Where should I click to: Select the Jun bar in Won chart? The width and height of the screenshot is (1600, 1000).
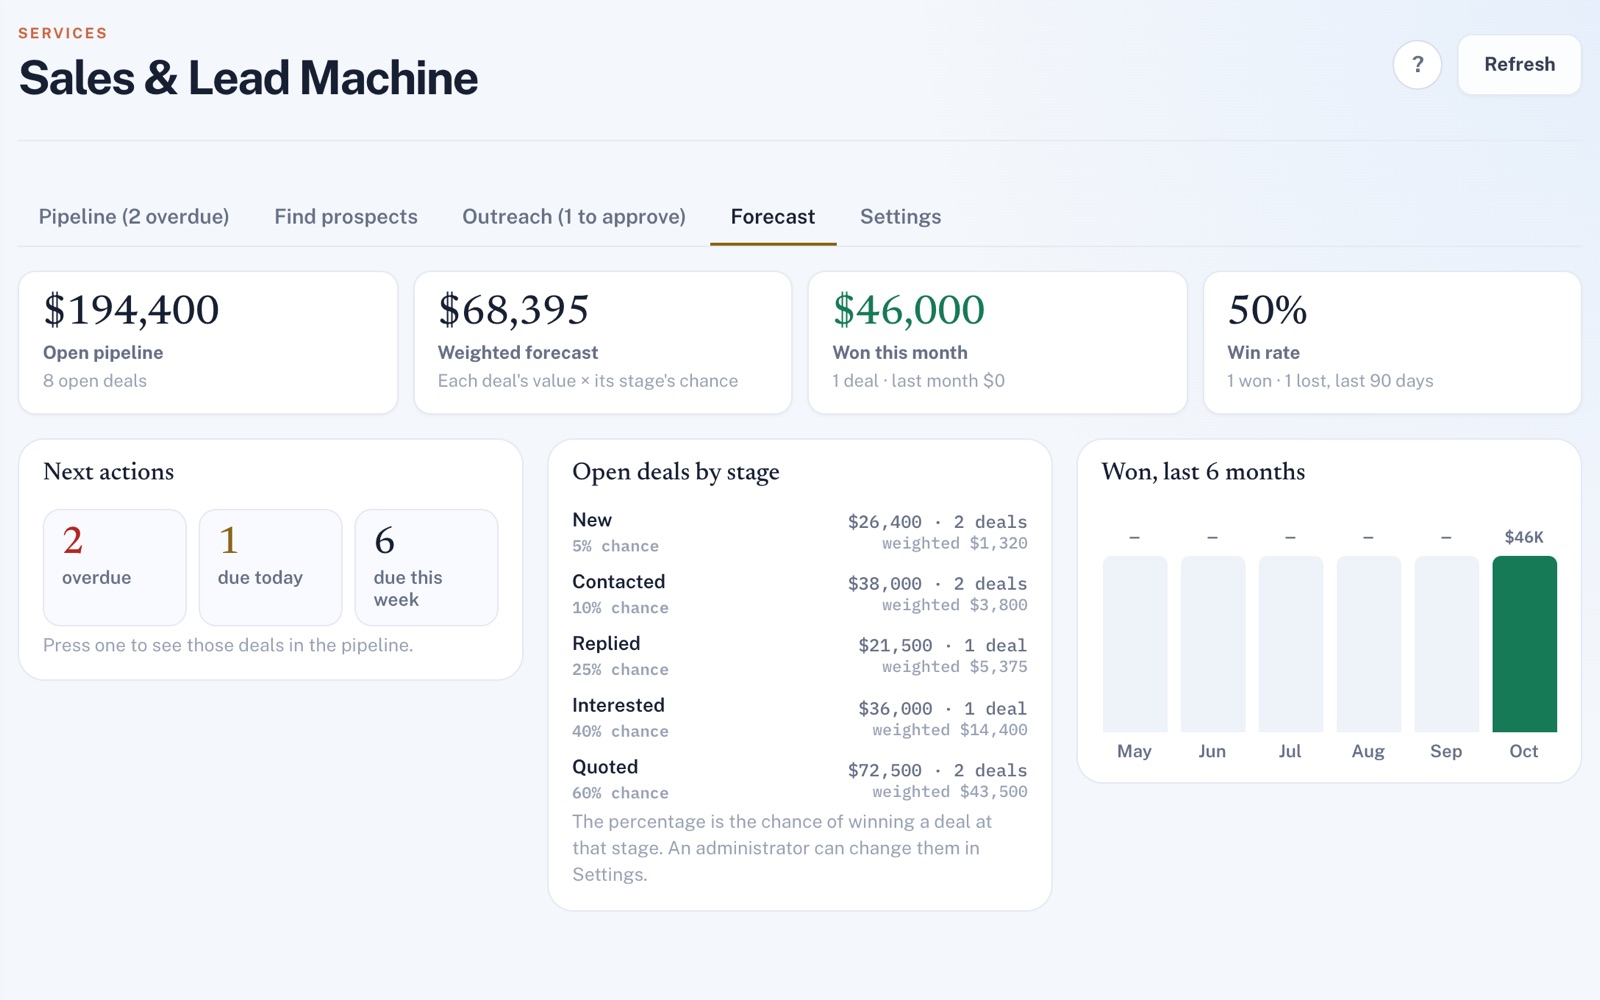point(1212,644)
